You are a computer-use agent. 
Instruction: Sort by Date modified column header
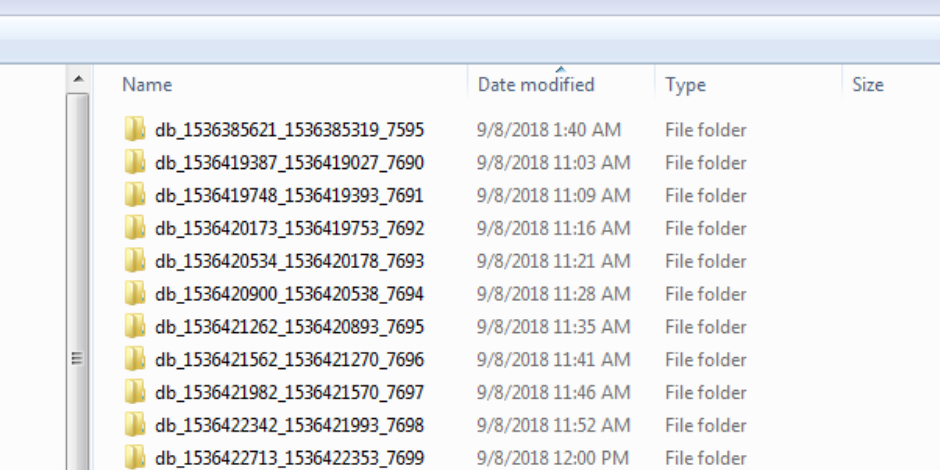[561, 85]
